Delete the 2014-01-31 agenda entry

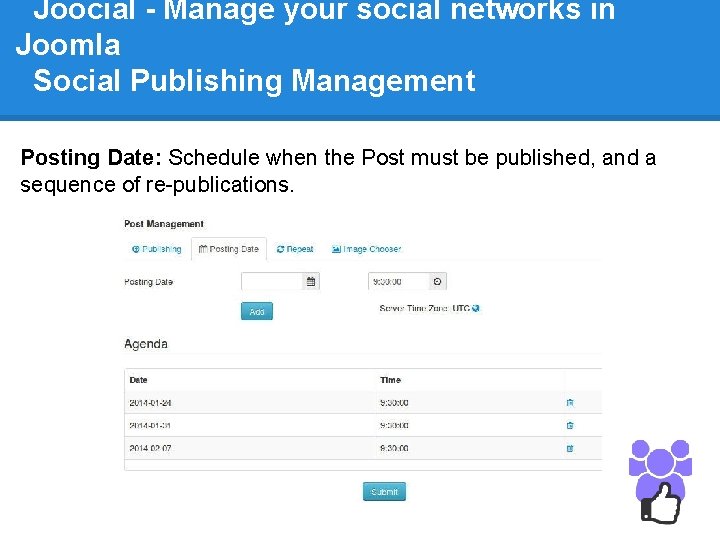click(570, 425)
